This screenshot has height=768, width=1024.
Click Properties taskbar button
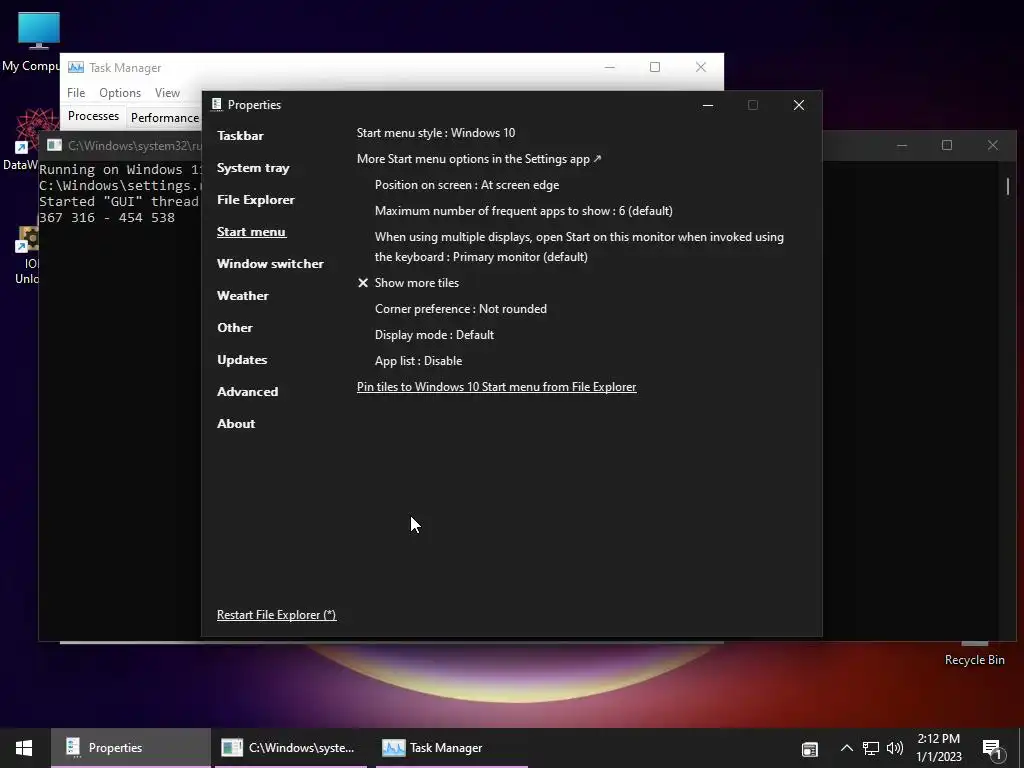(131, 748)
